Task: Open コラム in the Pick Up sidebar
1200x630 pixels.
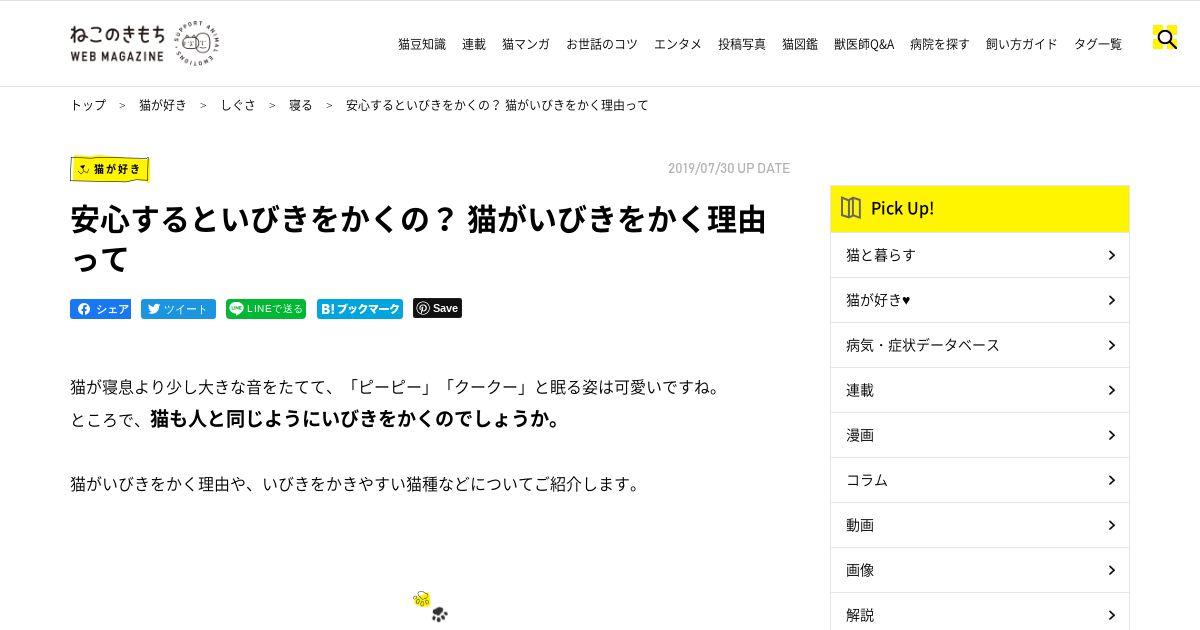Action: coord(980,480)
